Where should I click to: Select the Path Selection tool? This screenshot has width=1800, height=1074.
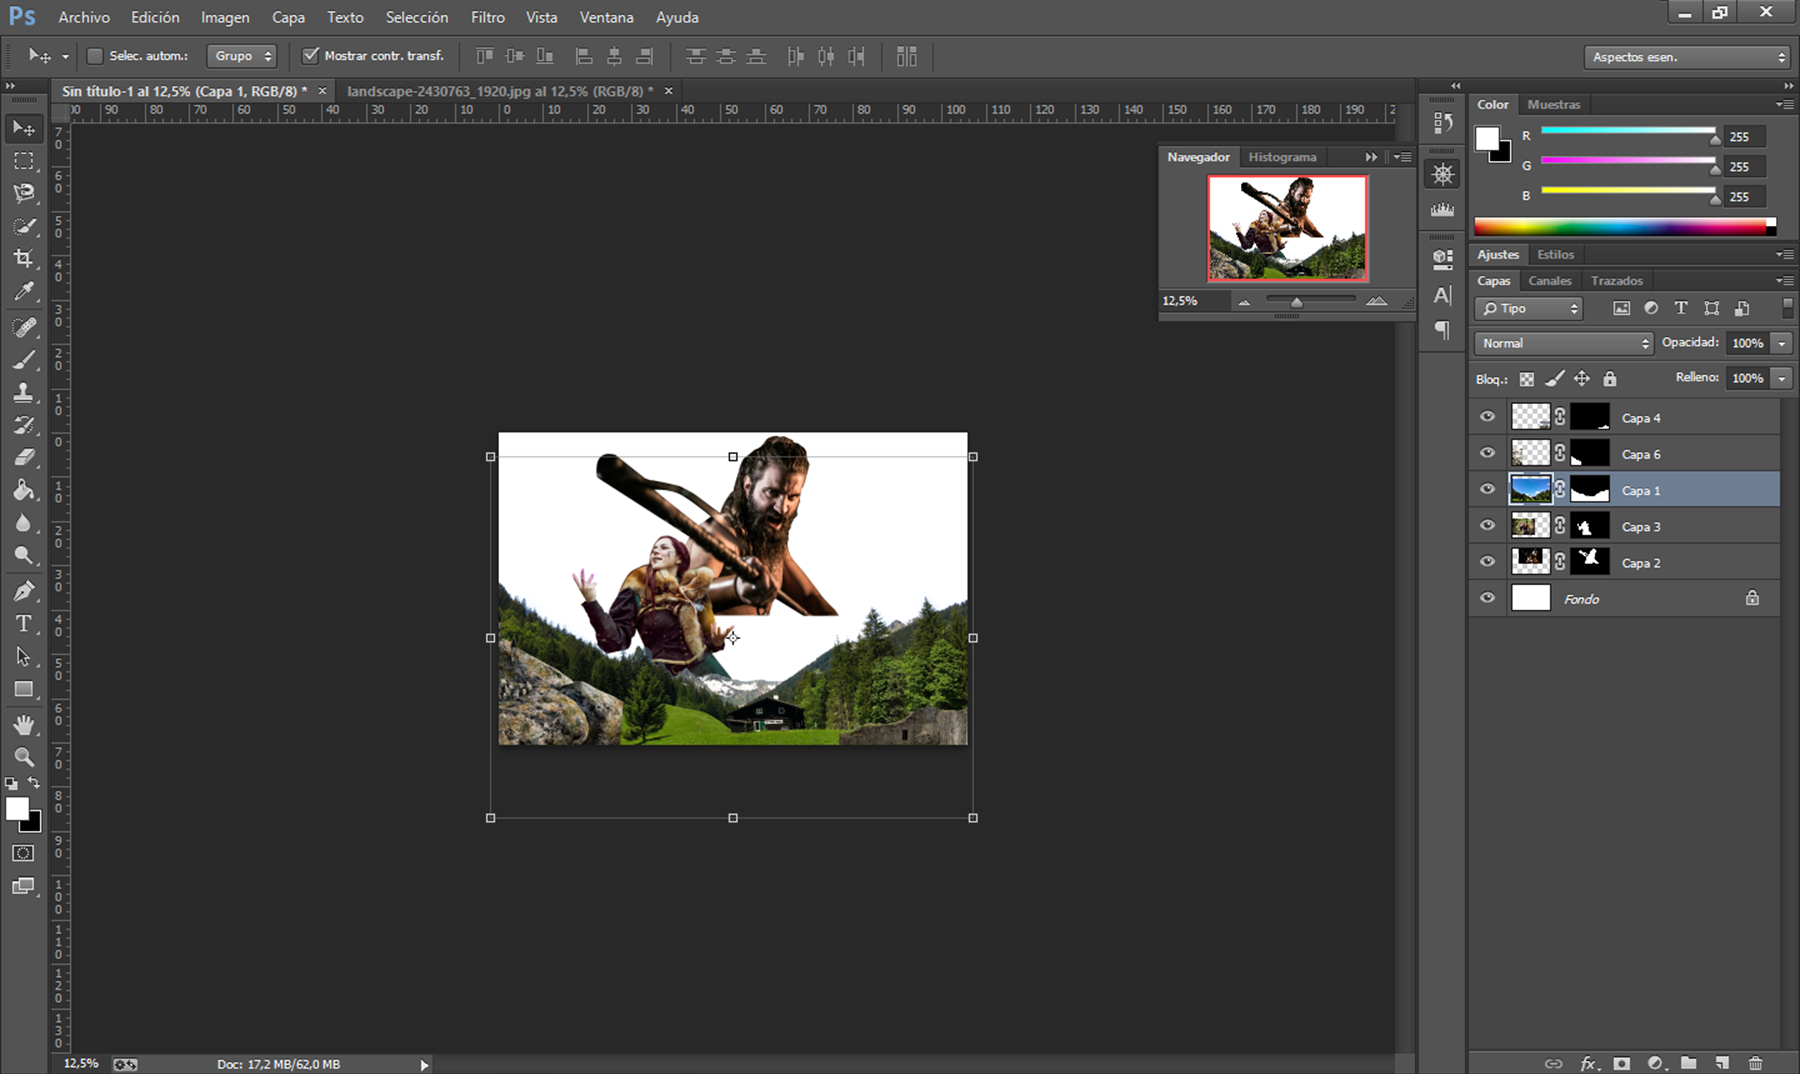tap(24, 657)
